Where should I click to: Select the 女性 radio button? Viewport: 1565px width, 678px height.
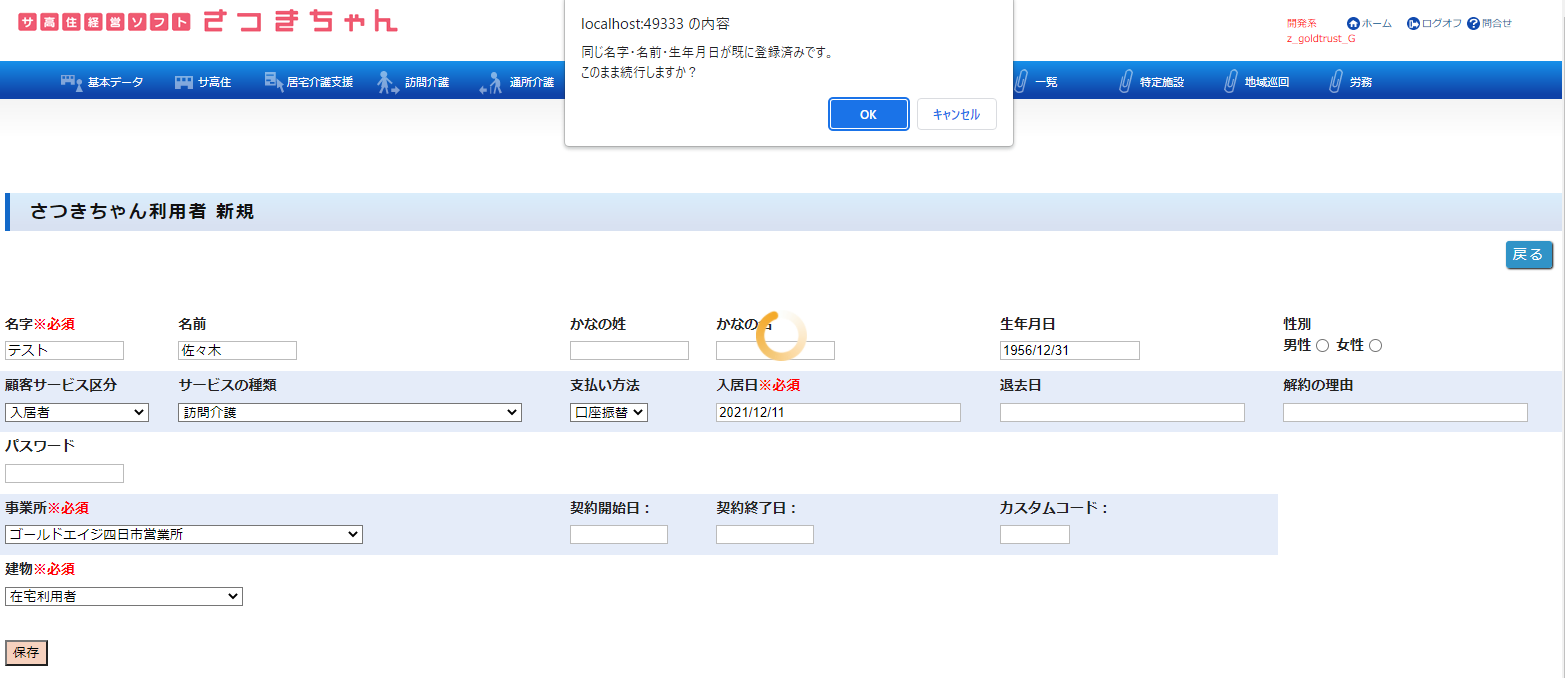1375,346
